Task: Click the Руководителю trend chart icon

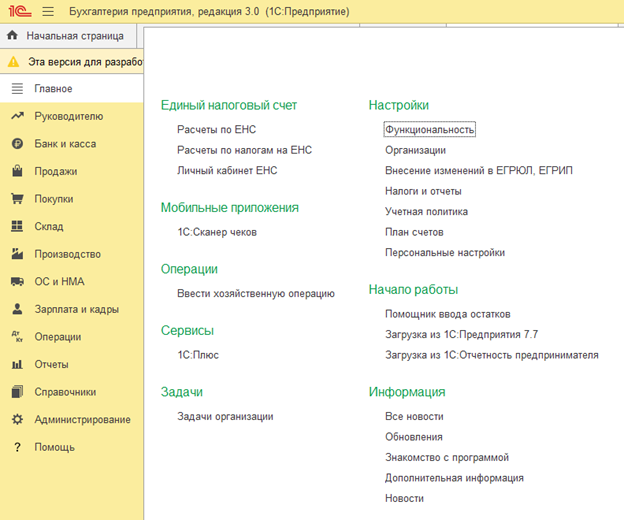Action: click(x=17, y=116)
